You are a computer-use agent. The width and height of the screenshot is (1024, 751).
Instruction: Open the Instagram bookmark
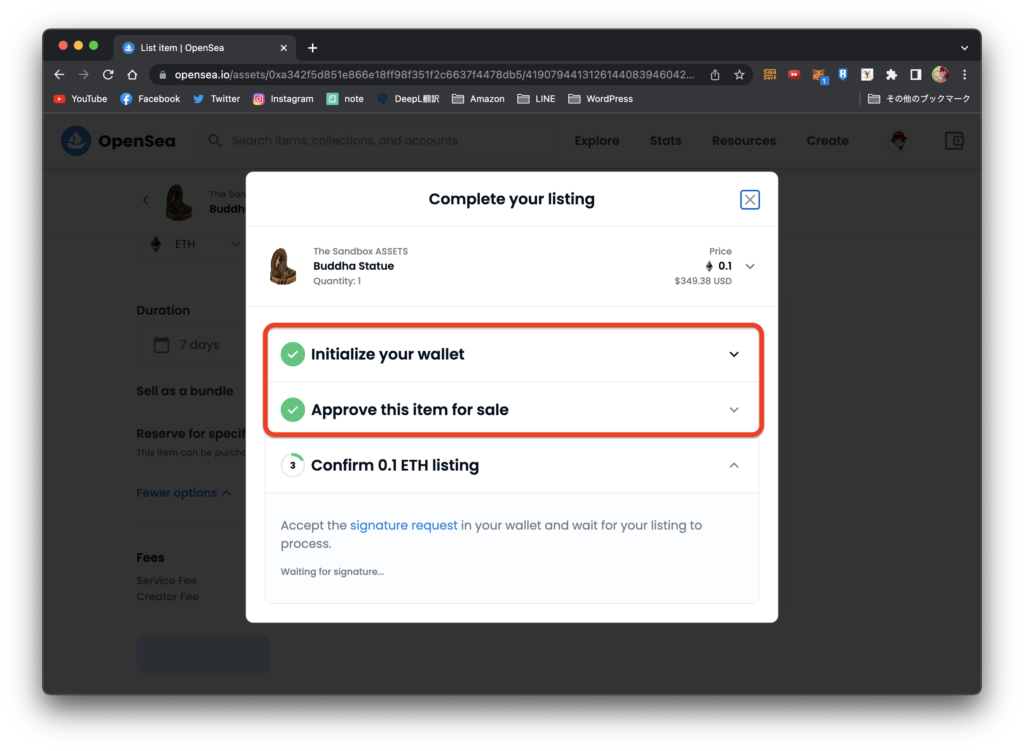pos(283,99)
